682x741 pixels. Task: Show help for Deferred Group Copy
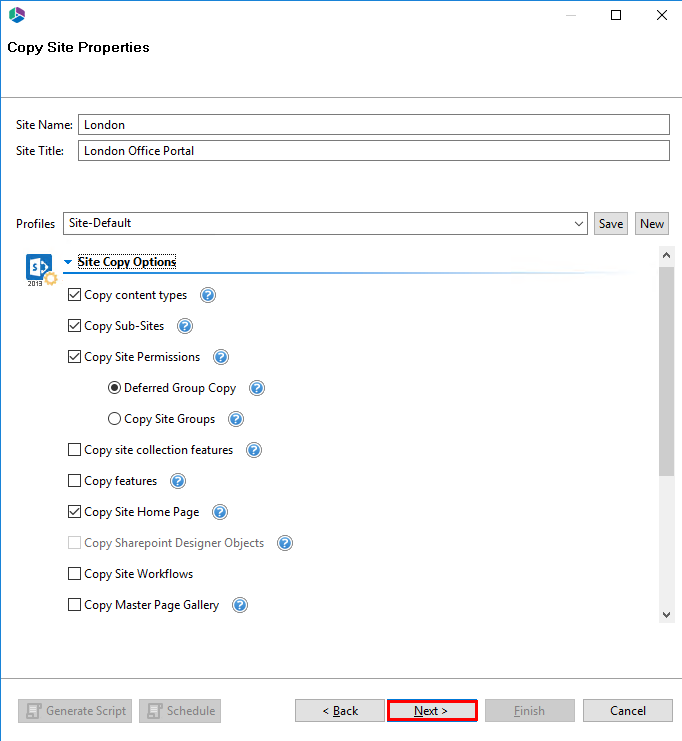[x=257, y=388]
